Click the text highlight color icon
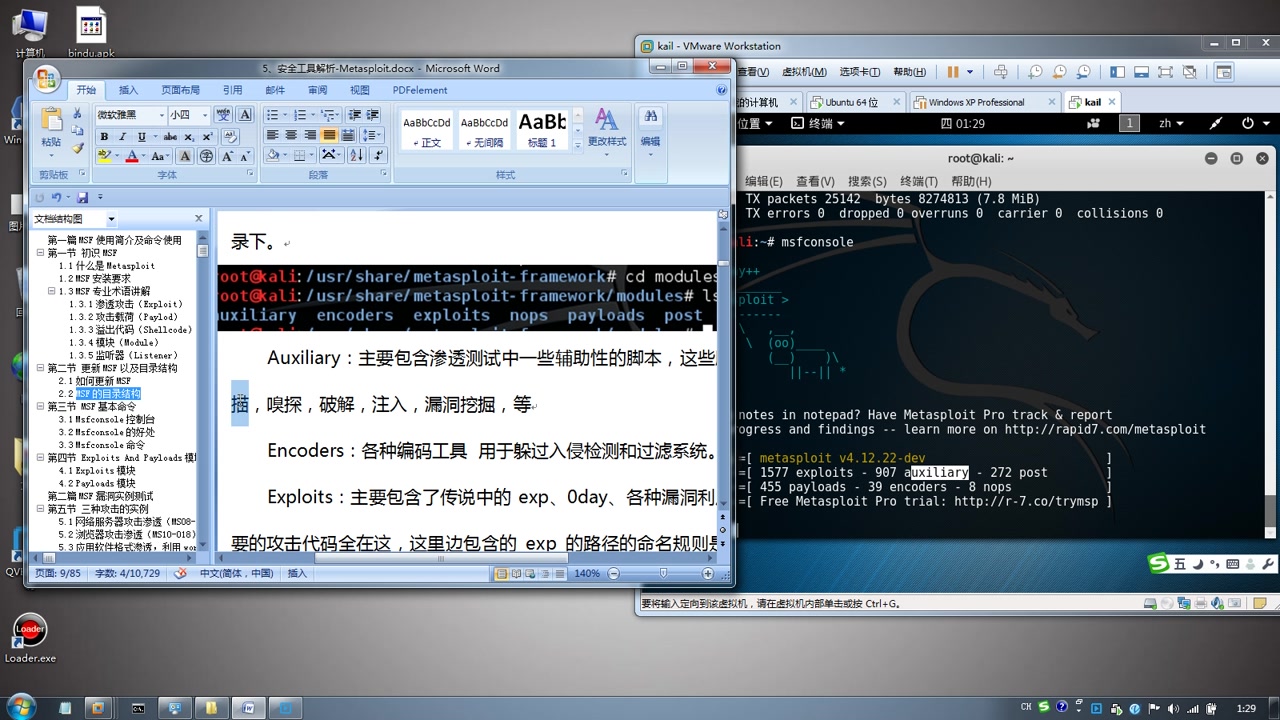This screenshot has height=720, width=1280. point(104,156)
